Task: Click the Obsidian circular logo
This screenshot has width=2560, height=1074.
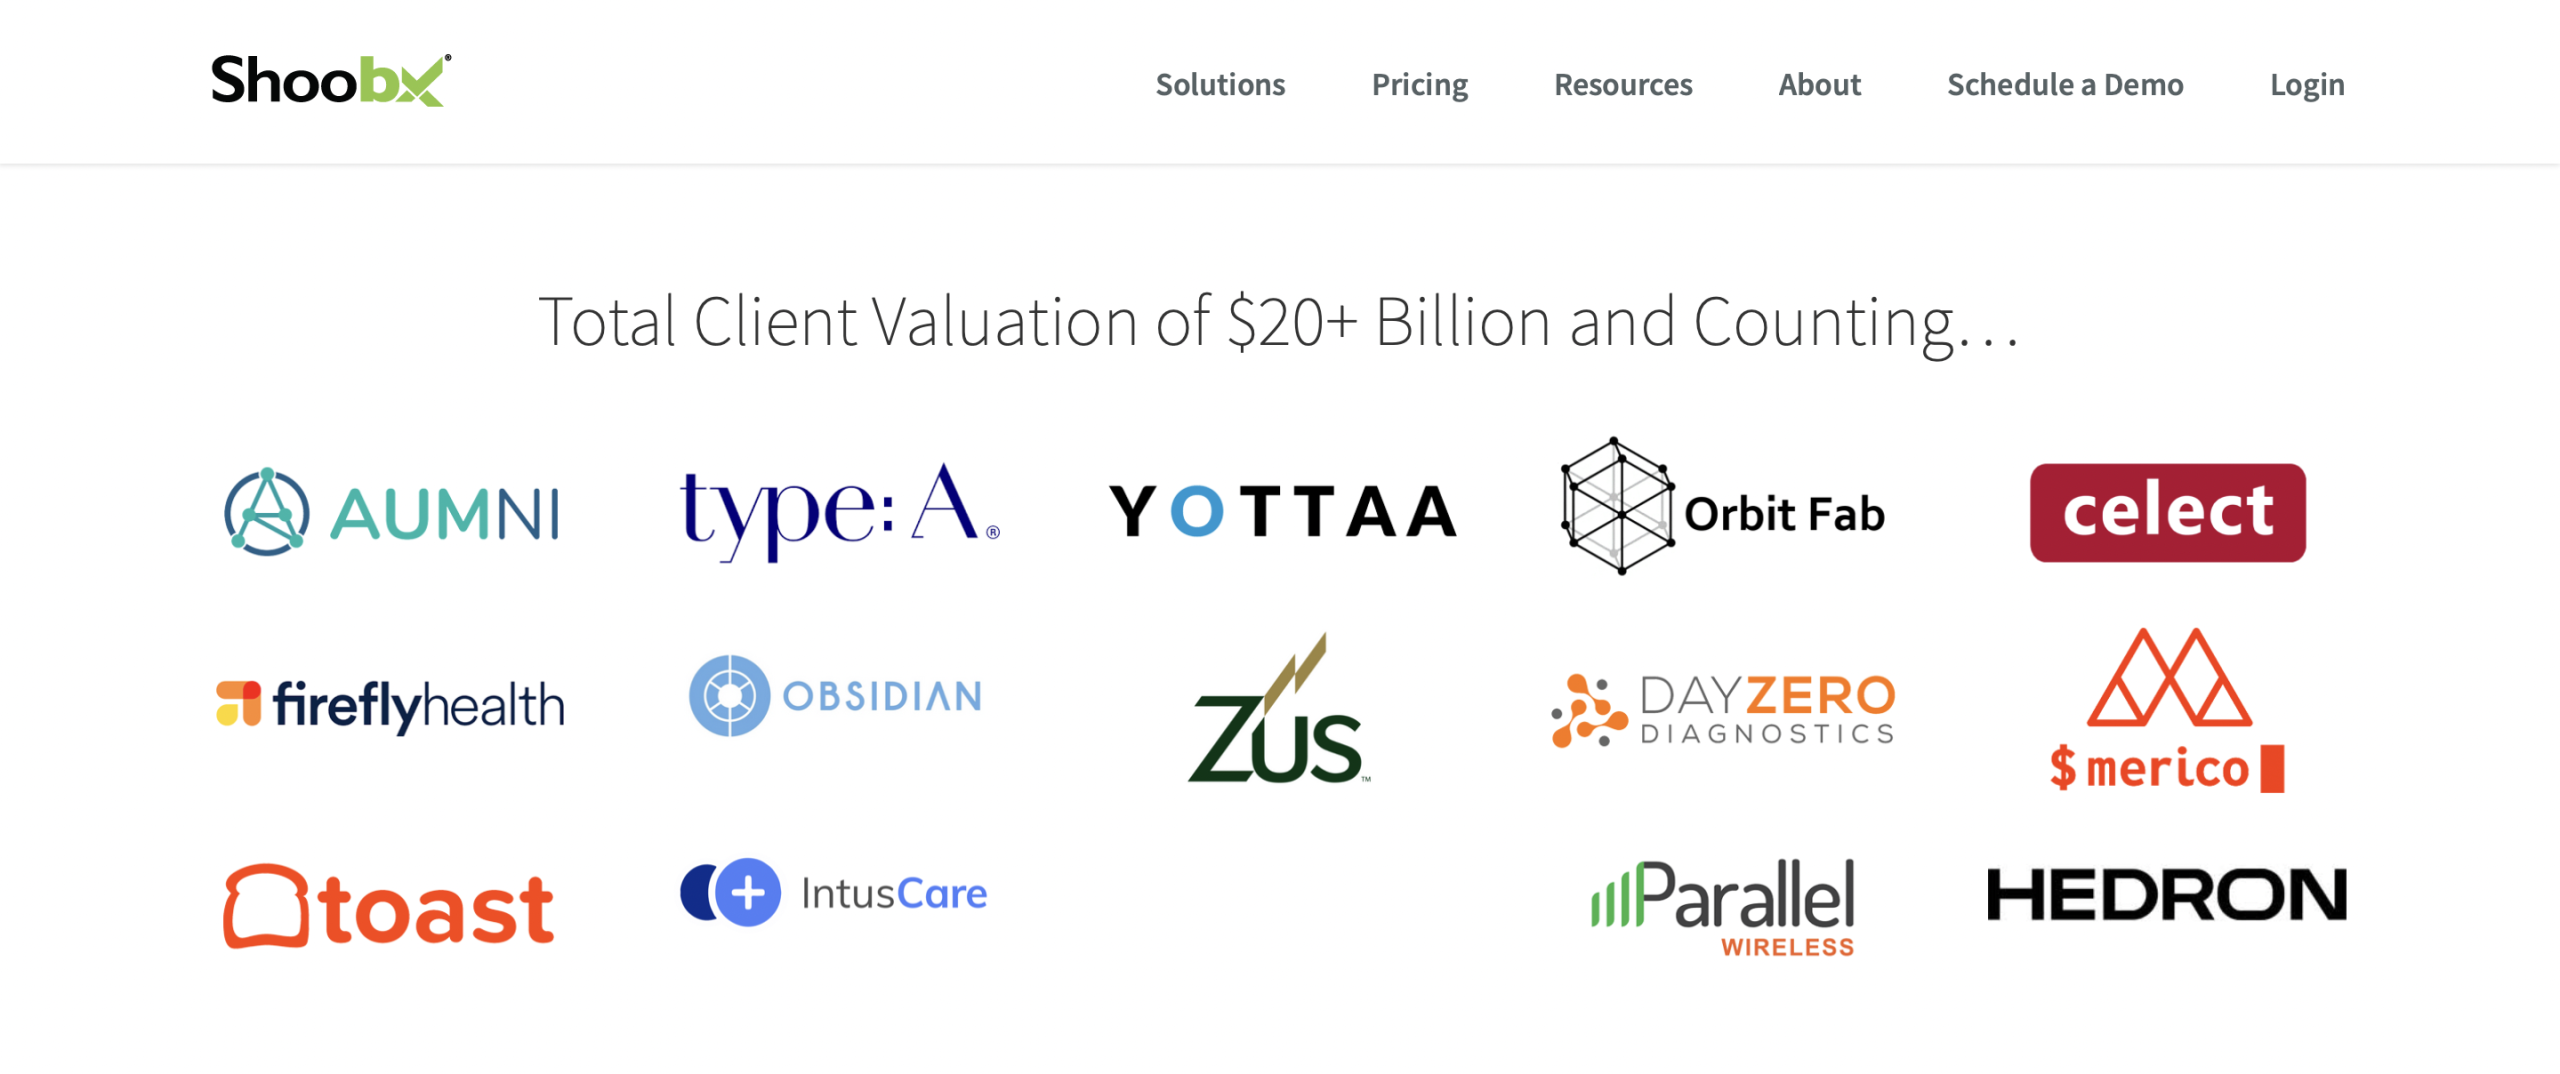Action: [x=835, y=696]
